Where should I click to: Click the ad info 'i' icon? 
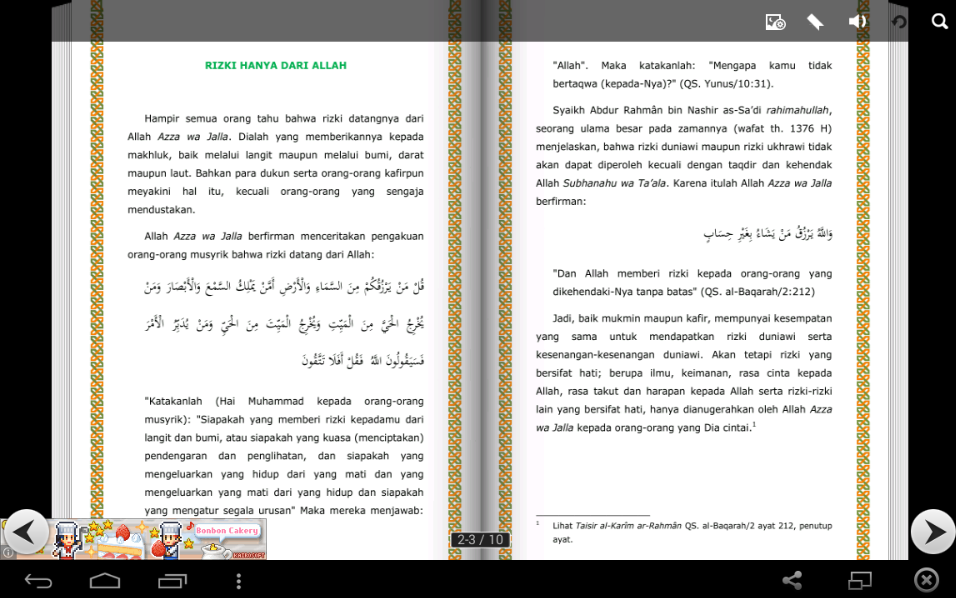tap(7, 553)
